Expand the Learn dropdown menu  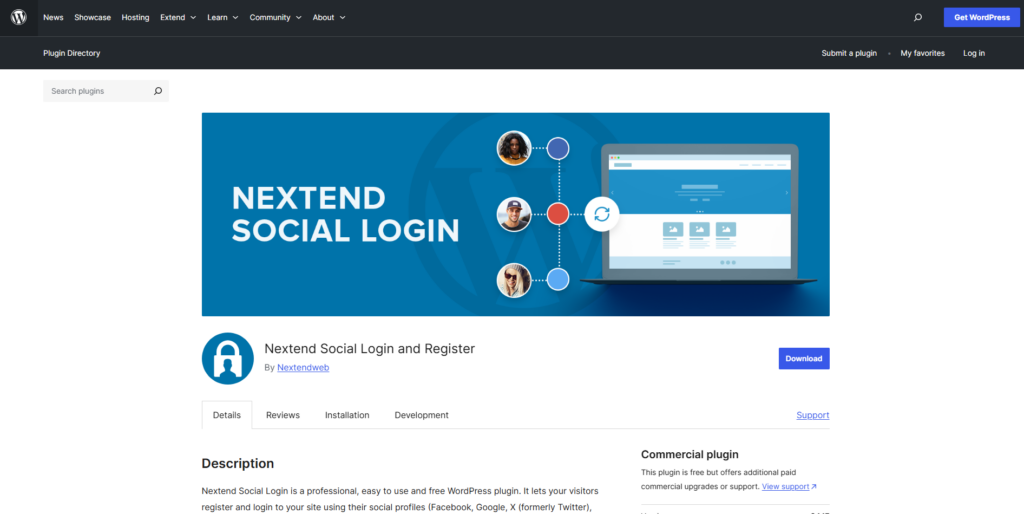pyautogui.click(x=223, y=18)
